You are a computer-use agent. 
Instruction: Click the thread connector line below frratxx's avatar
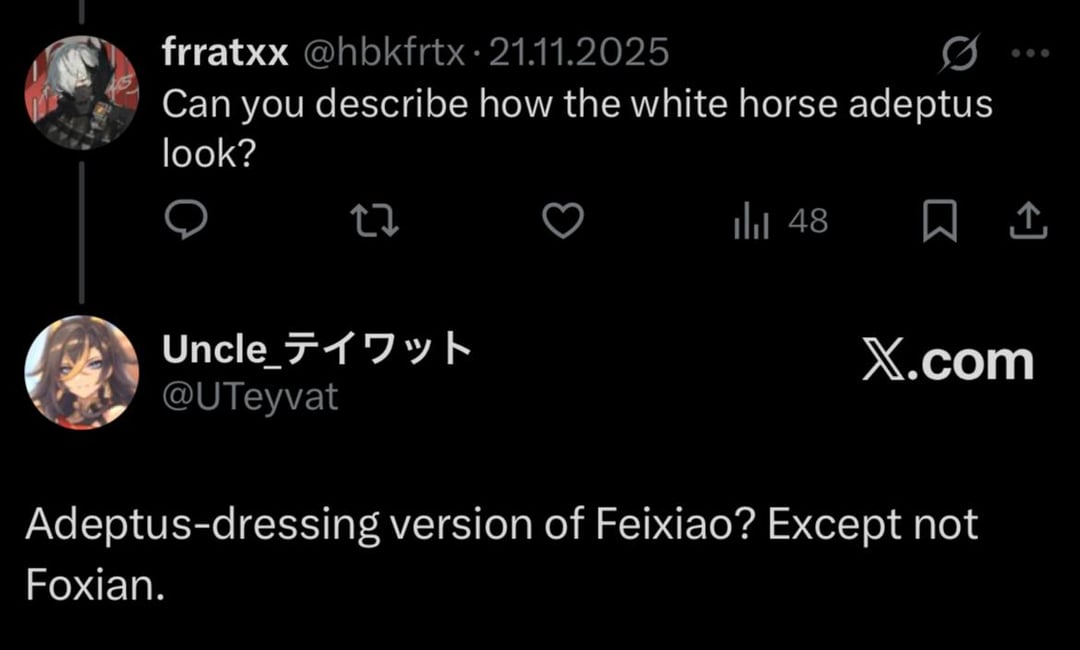point(81,230)
